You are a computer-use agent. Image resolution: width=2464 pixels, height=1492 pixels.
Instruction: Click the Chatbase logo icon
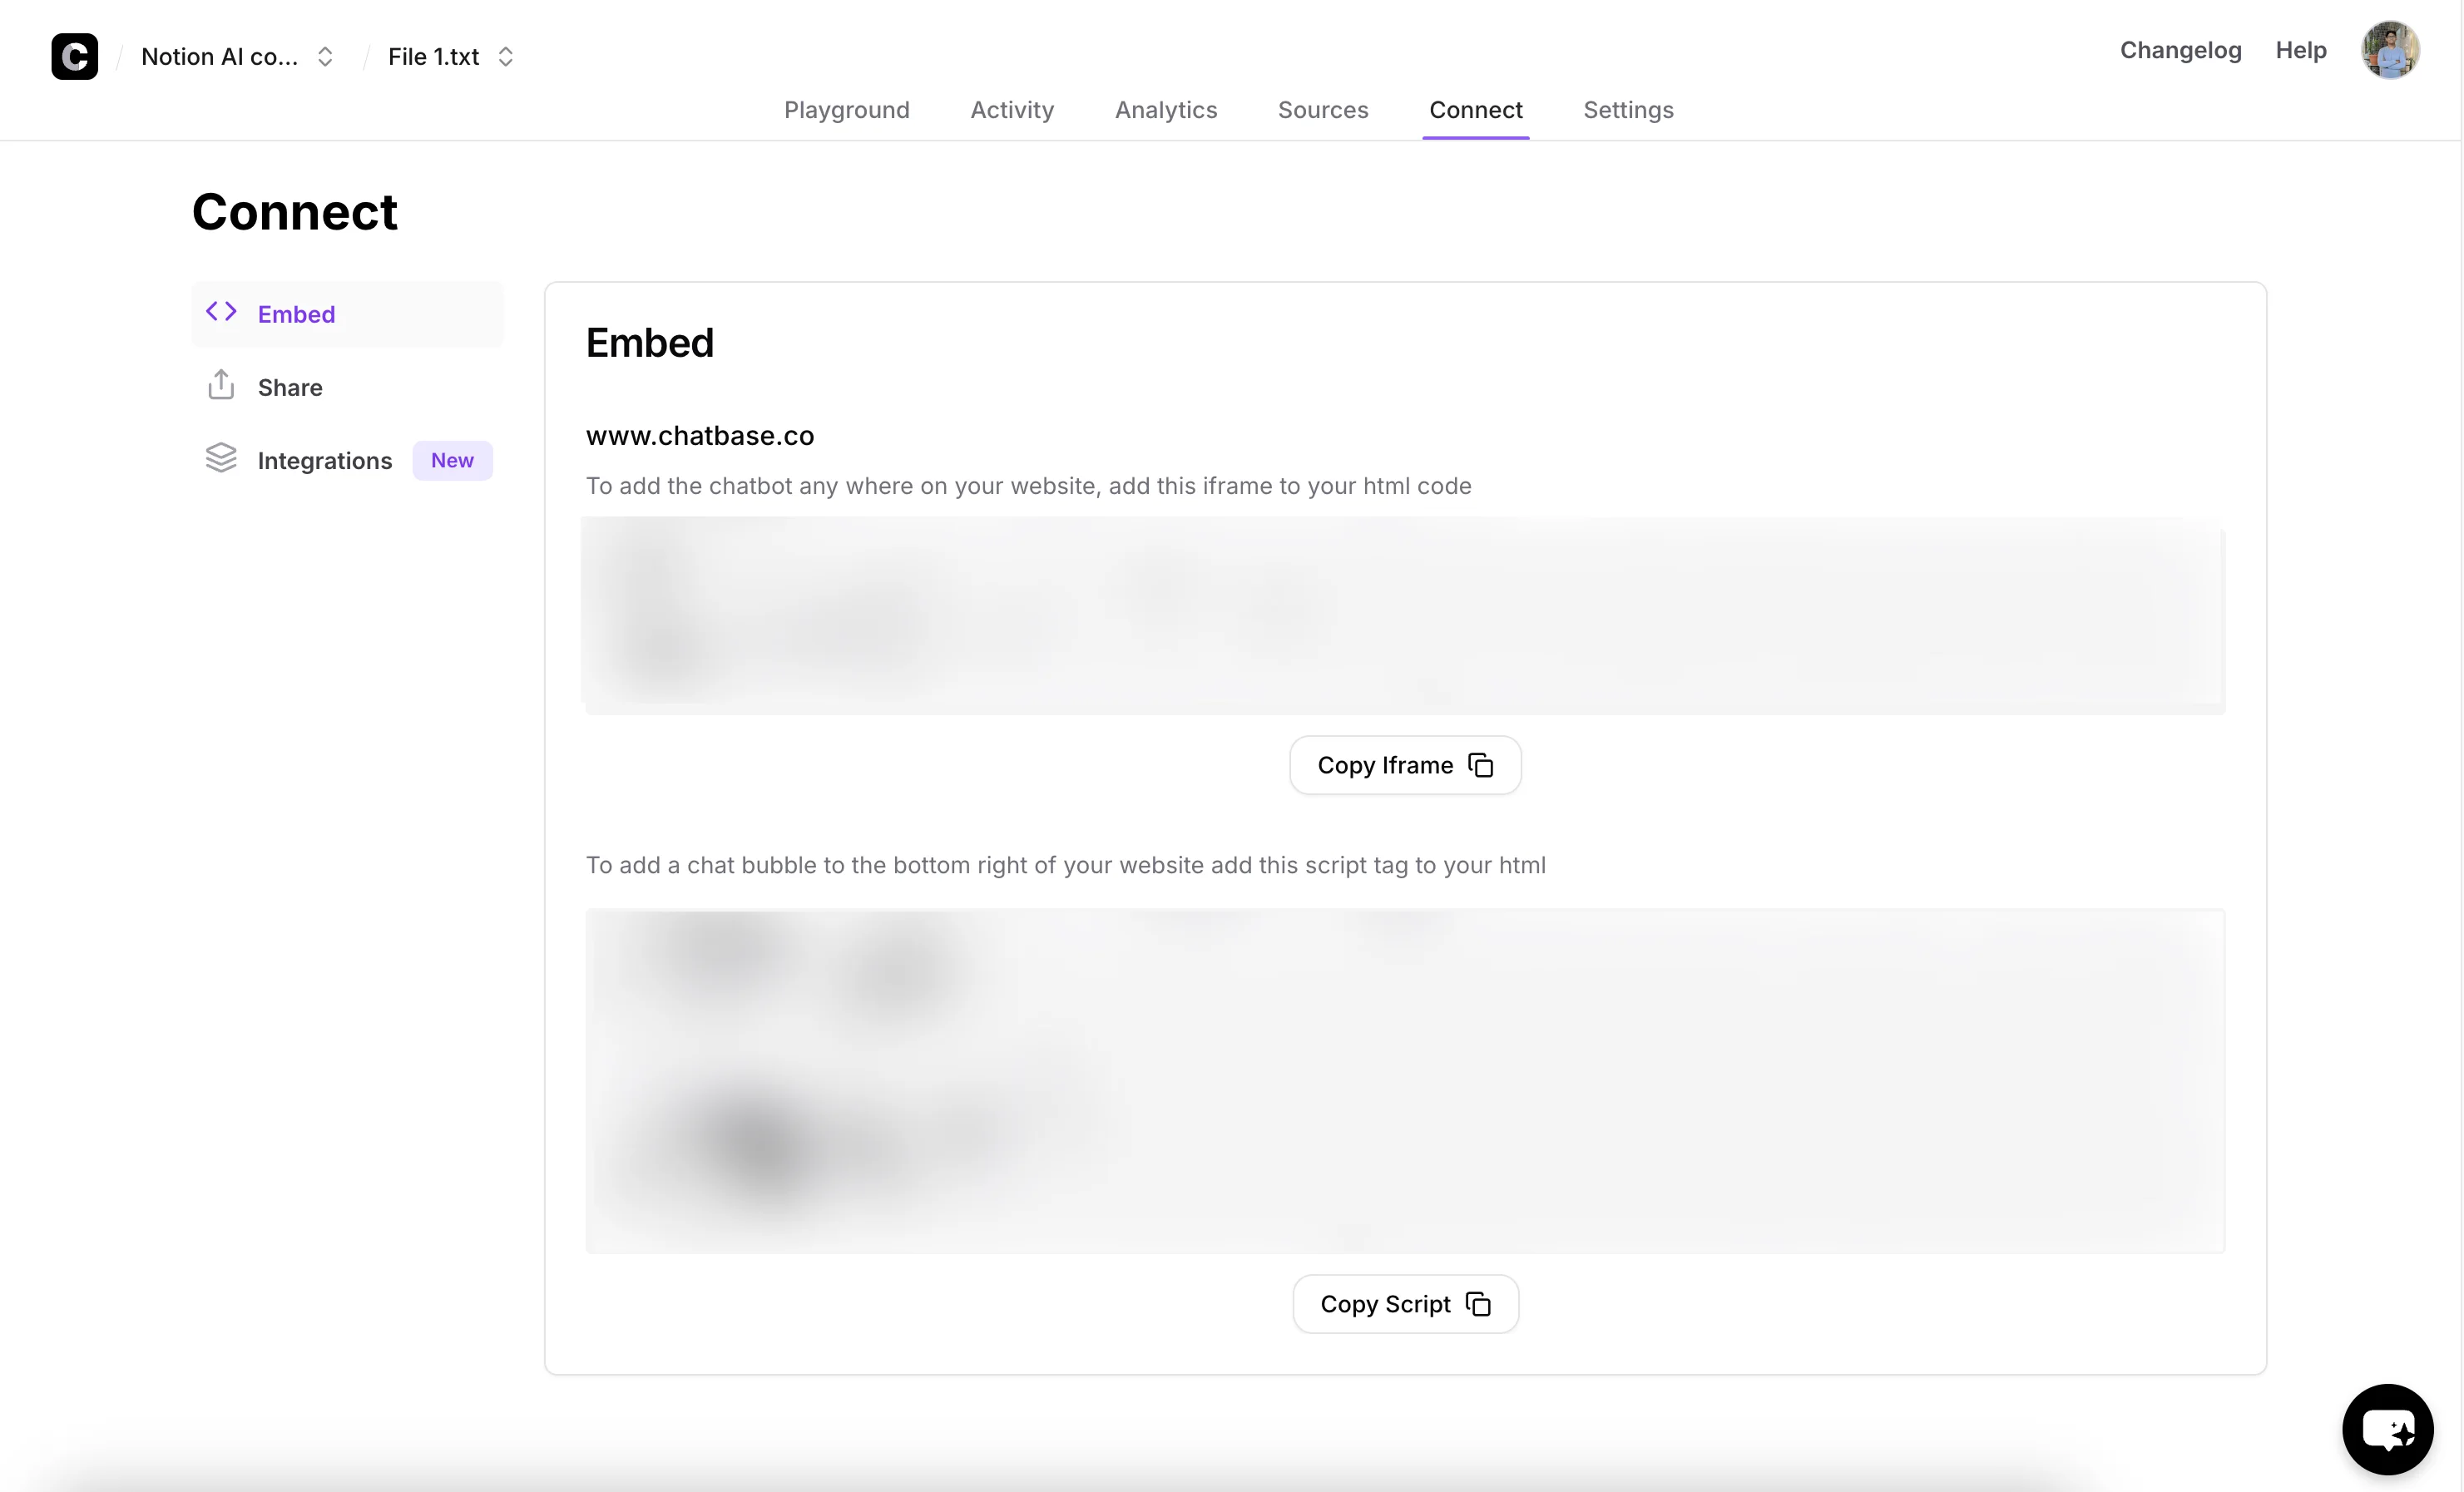click(x=74, y=56)
